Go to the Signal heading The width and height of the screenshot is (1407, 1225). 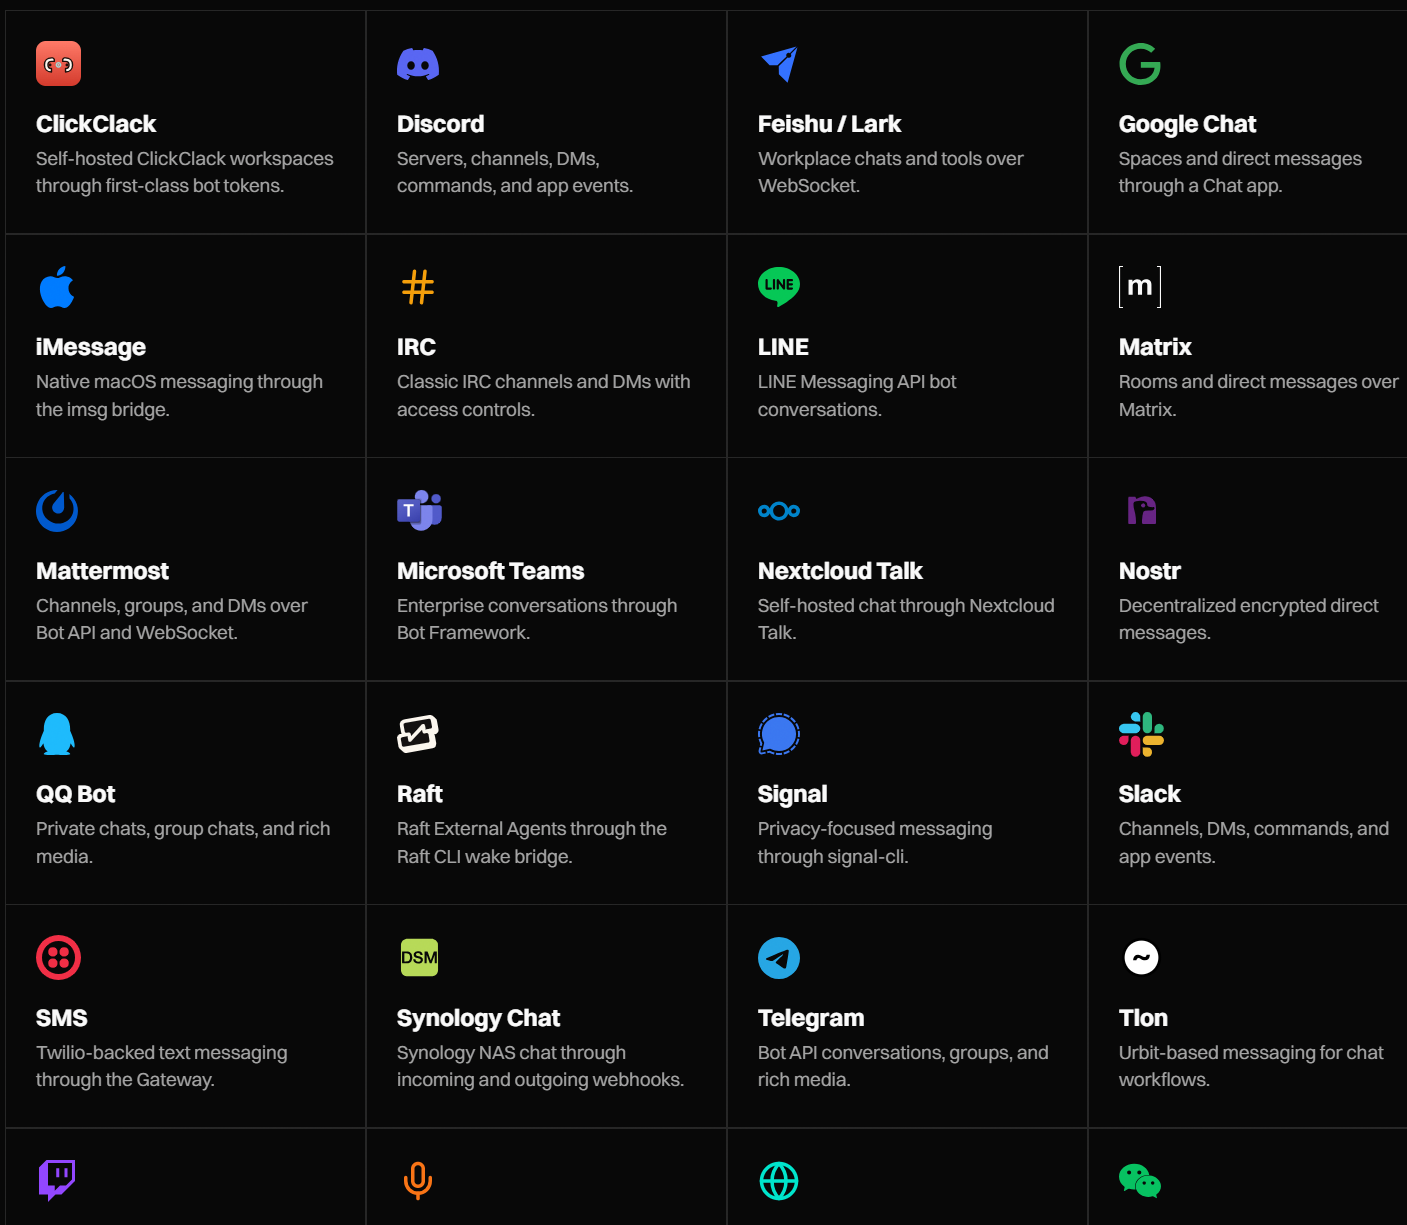coord(792,794)
